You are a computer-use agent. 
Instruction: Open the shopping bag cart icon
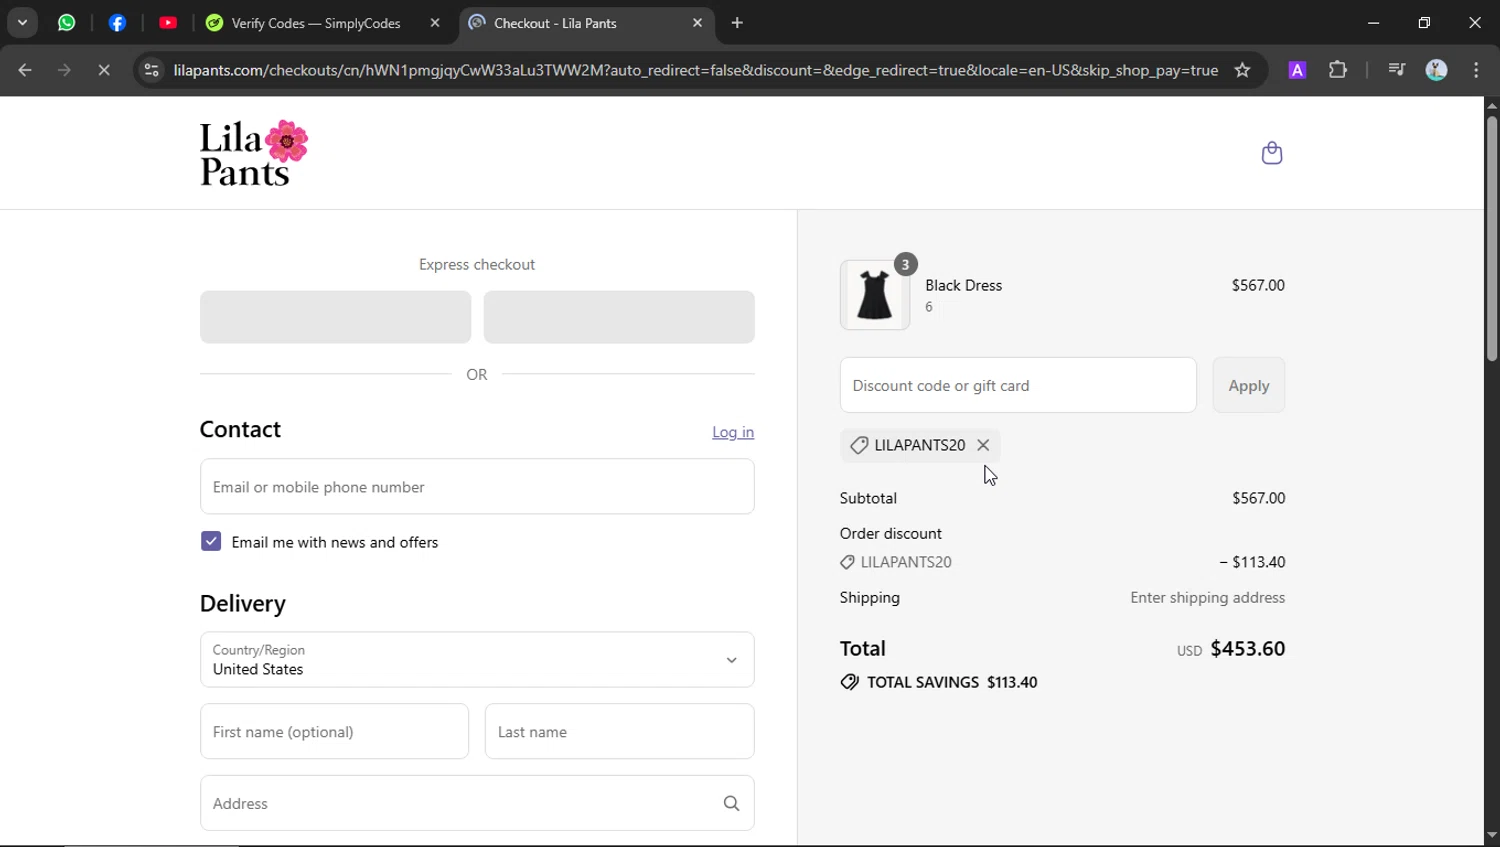(x=1272, y=153)
